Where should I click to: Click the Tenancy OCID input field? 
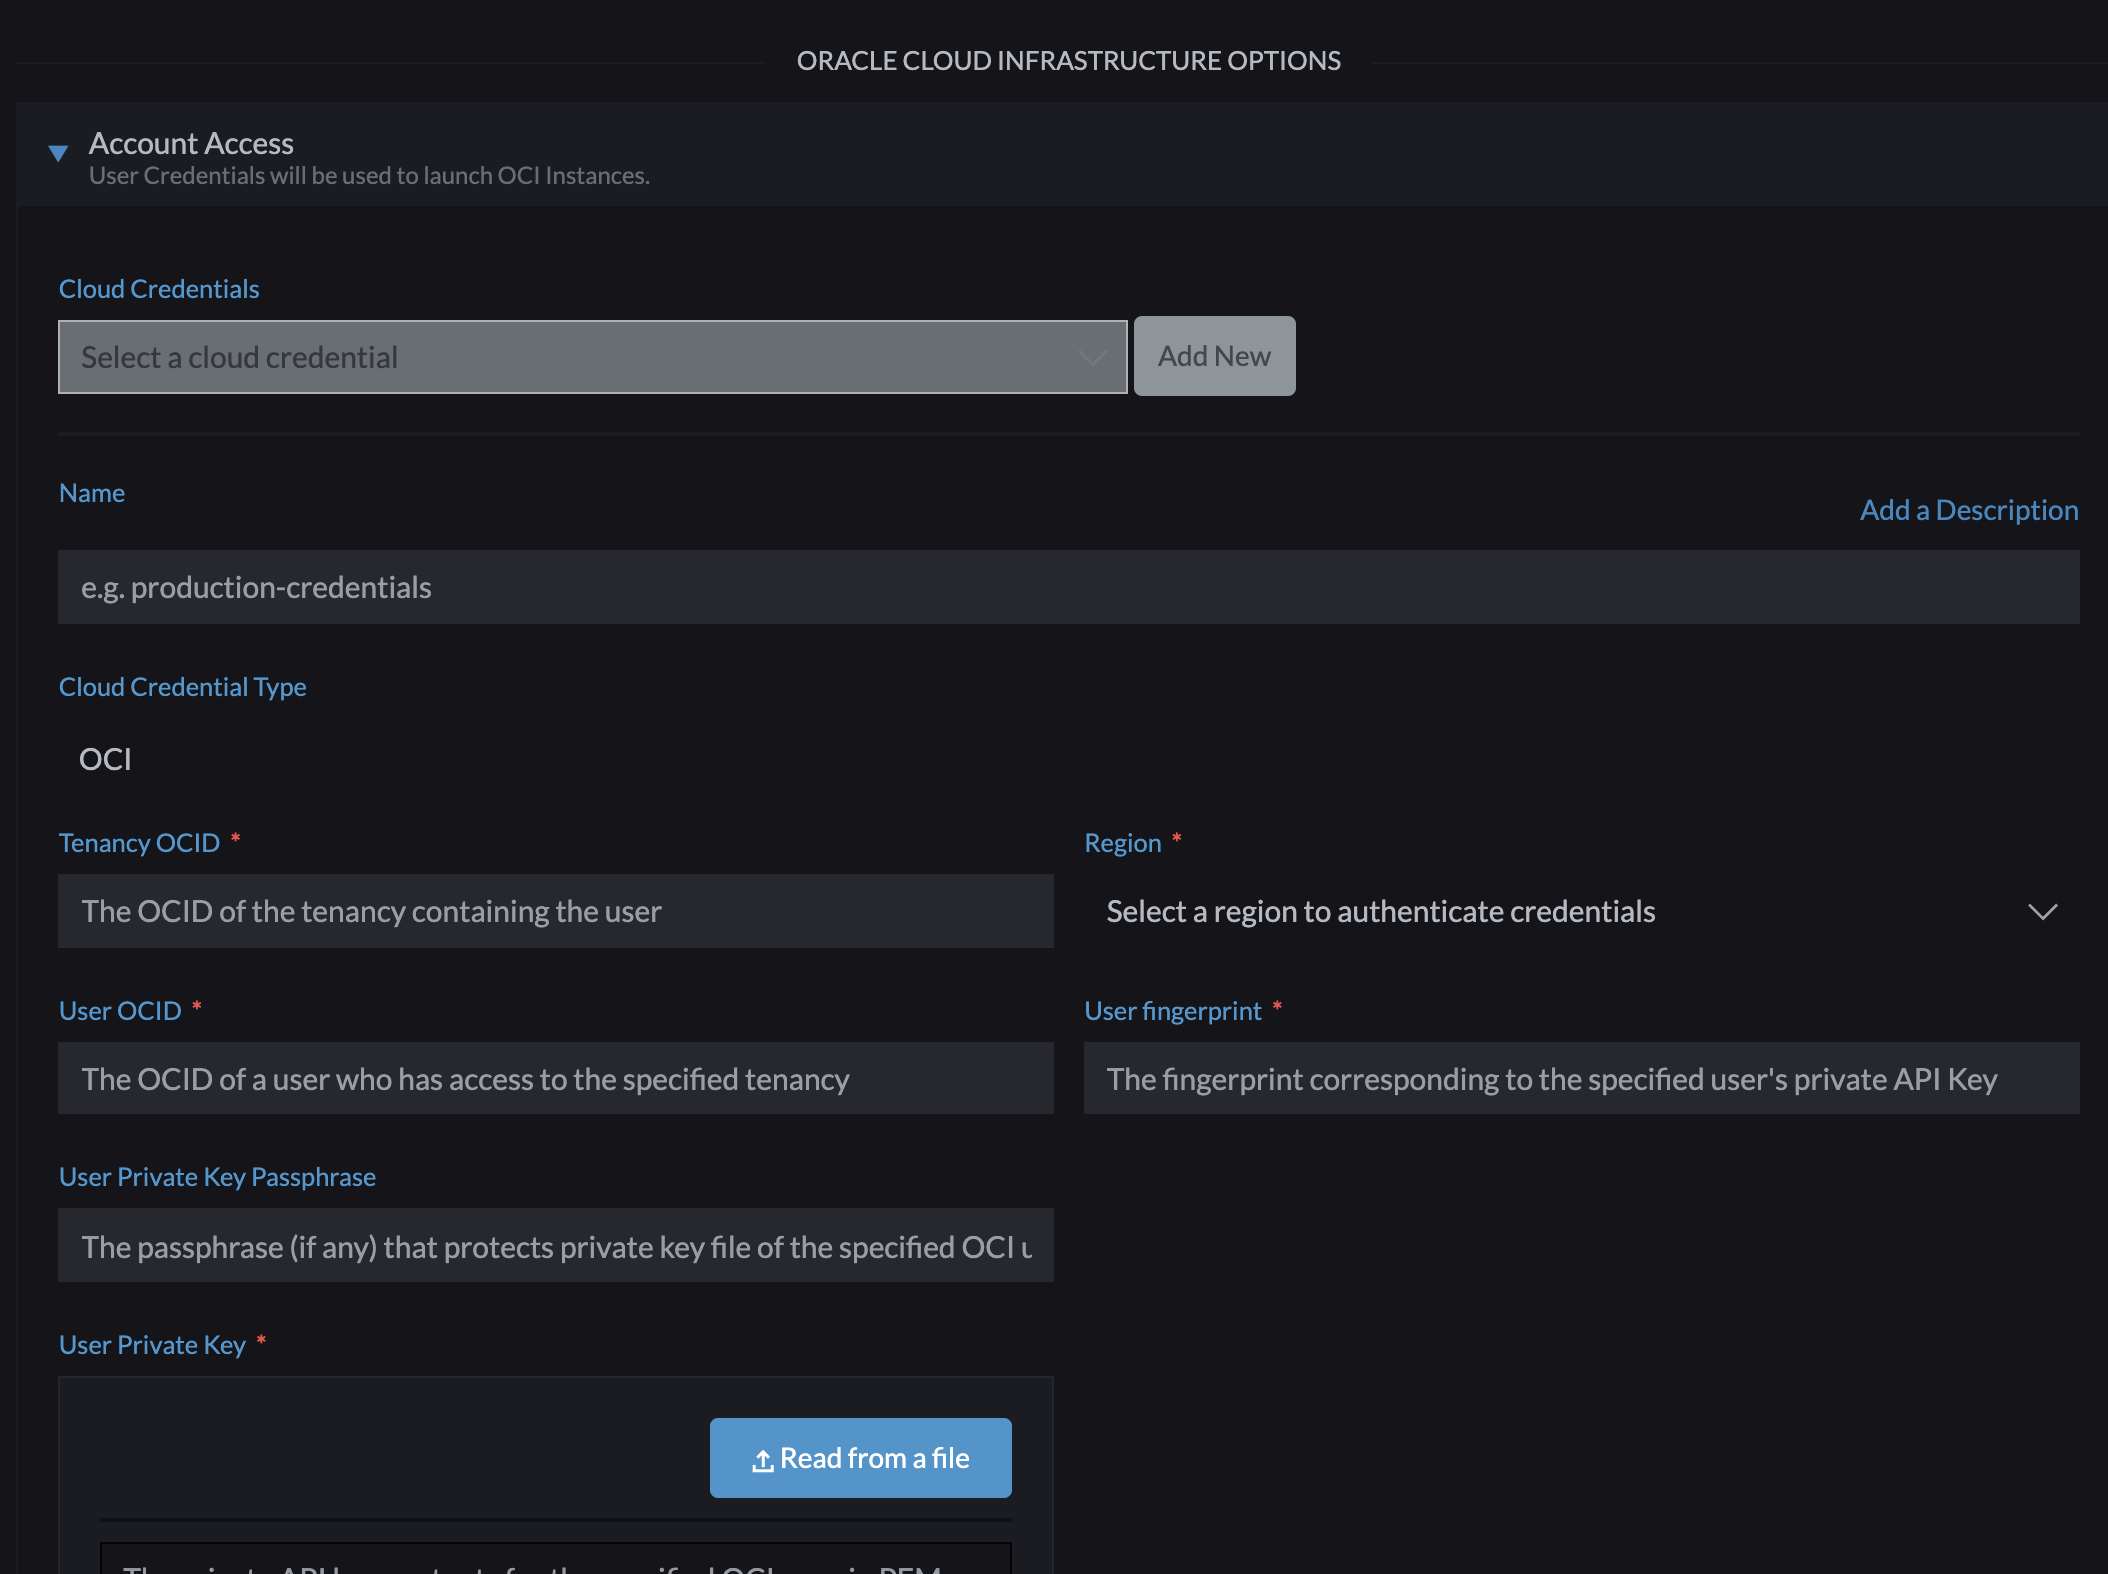pyautogui.click(x=555, y=911)
